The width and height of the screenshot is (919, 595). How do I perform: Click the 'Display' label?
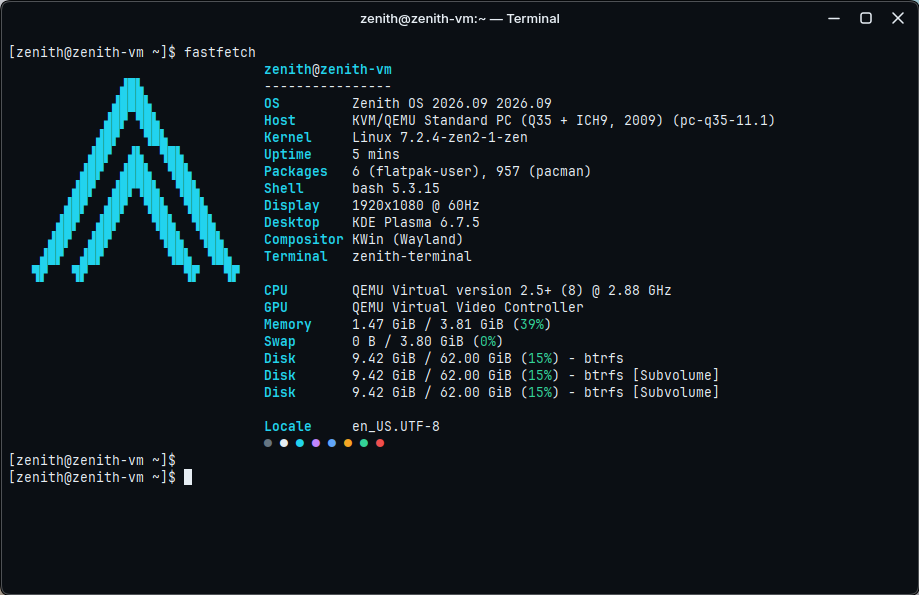click(292, 205)
